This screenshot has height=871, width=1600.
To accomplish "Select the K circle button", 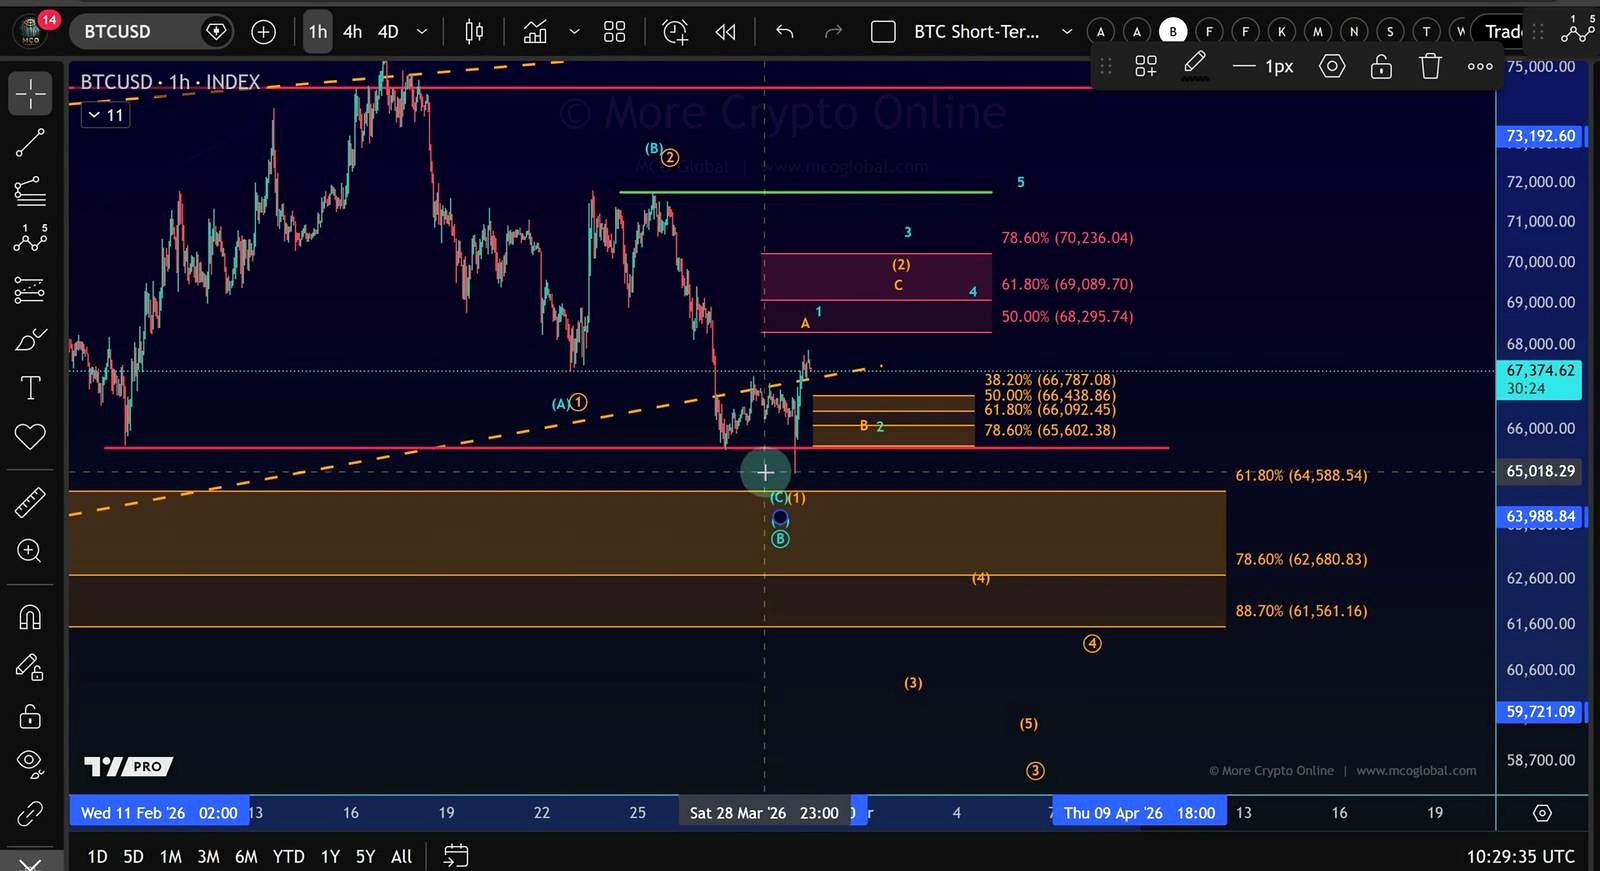I will (1282, 32).
